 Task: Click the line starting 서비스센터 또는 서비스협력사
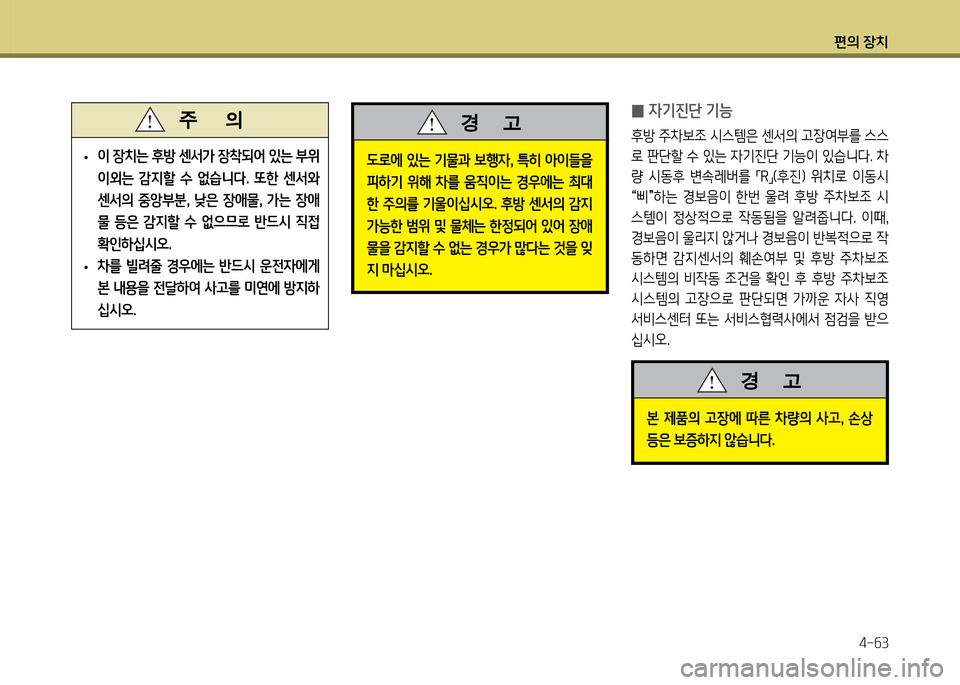[760, 318]
